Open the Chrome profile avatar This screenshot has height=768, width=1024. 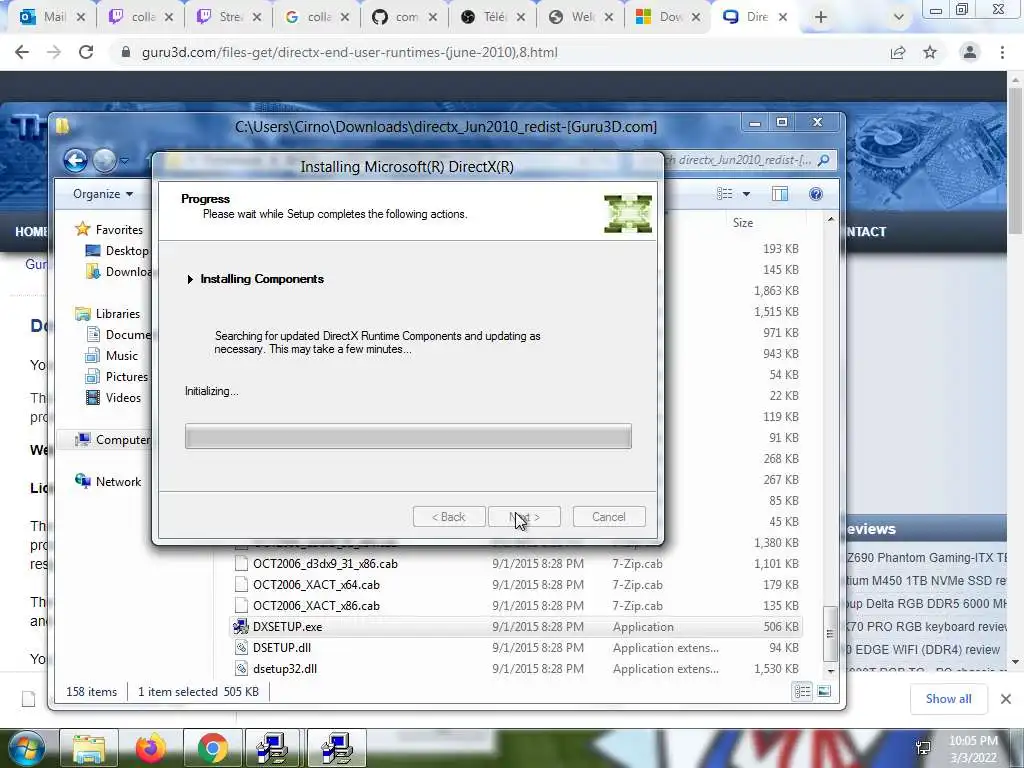tap(970, 52)
